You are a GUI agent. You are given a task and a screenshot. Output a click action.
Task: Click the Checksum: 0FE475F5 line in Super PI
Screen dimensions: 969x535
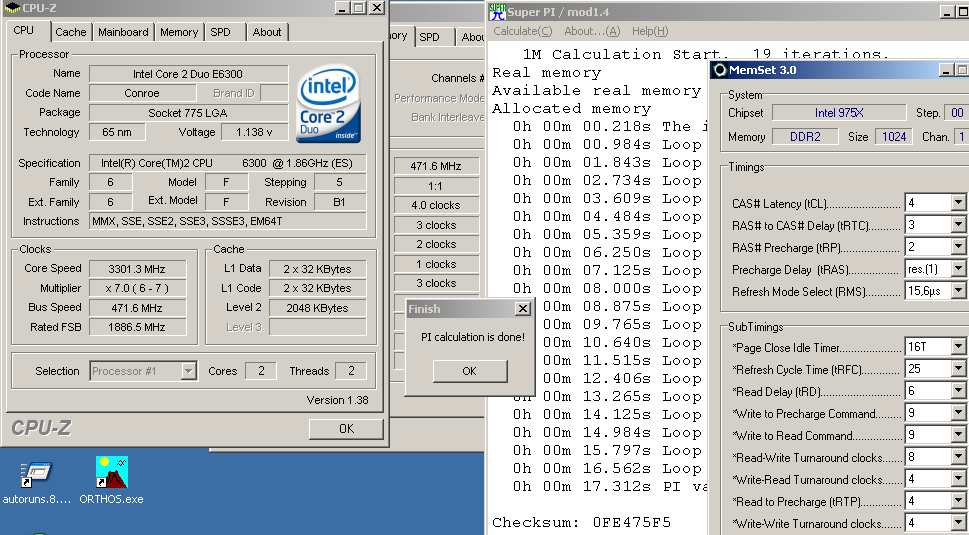click(582, 522)
